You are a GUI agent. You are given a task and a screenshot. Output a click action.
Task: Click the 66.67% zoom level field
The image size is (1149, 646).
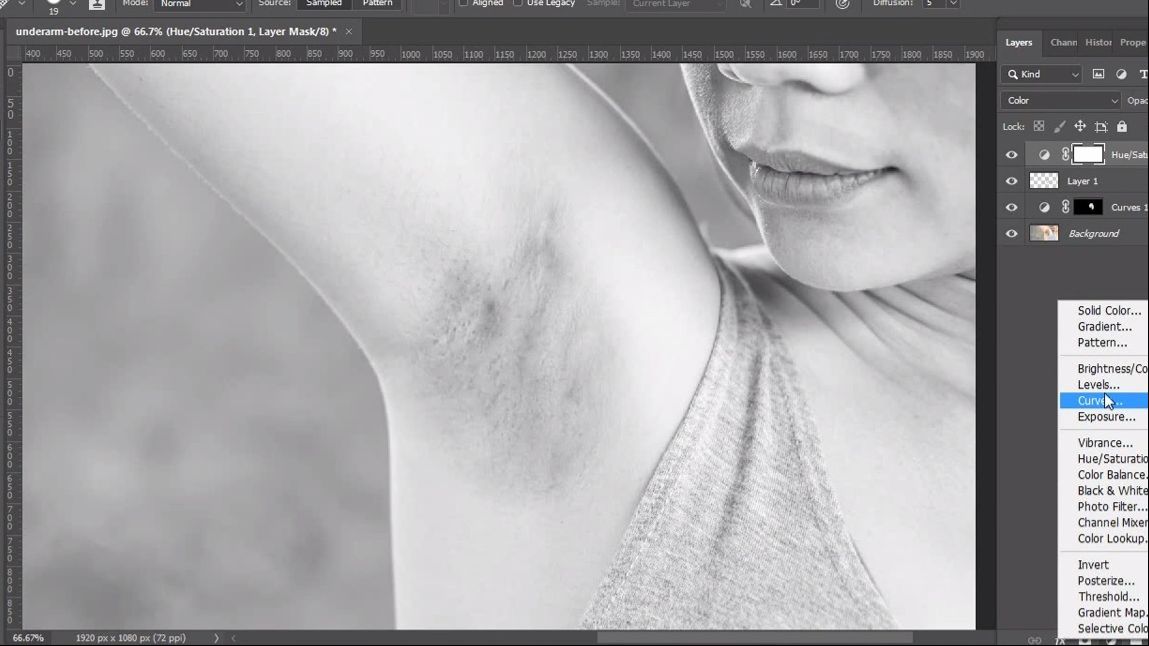tap(28, 638)
